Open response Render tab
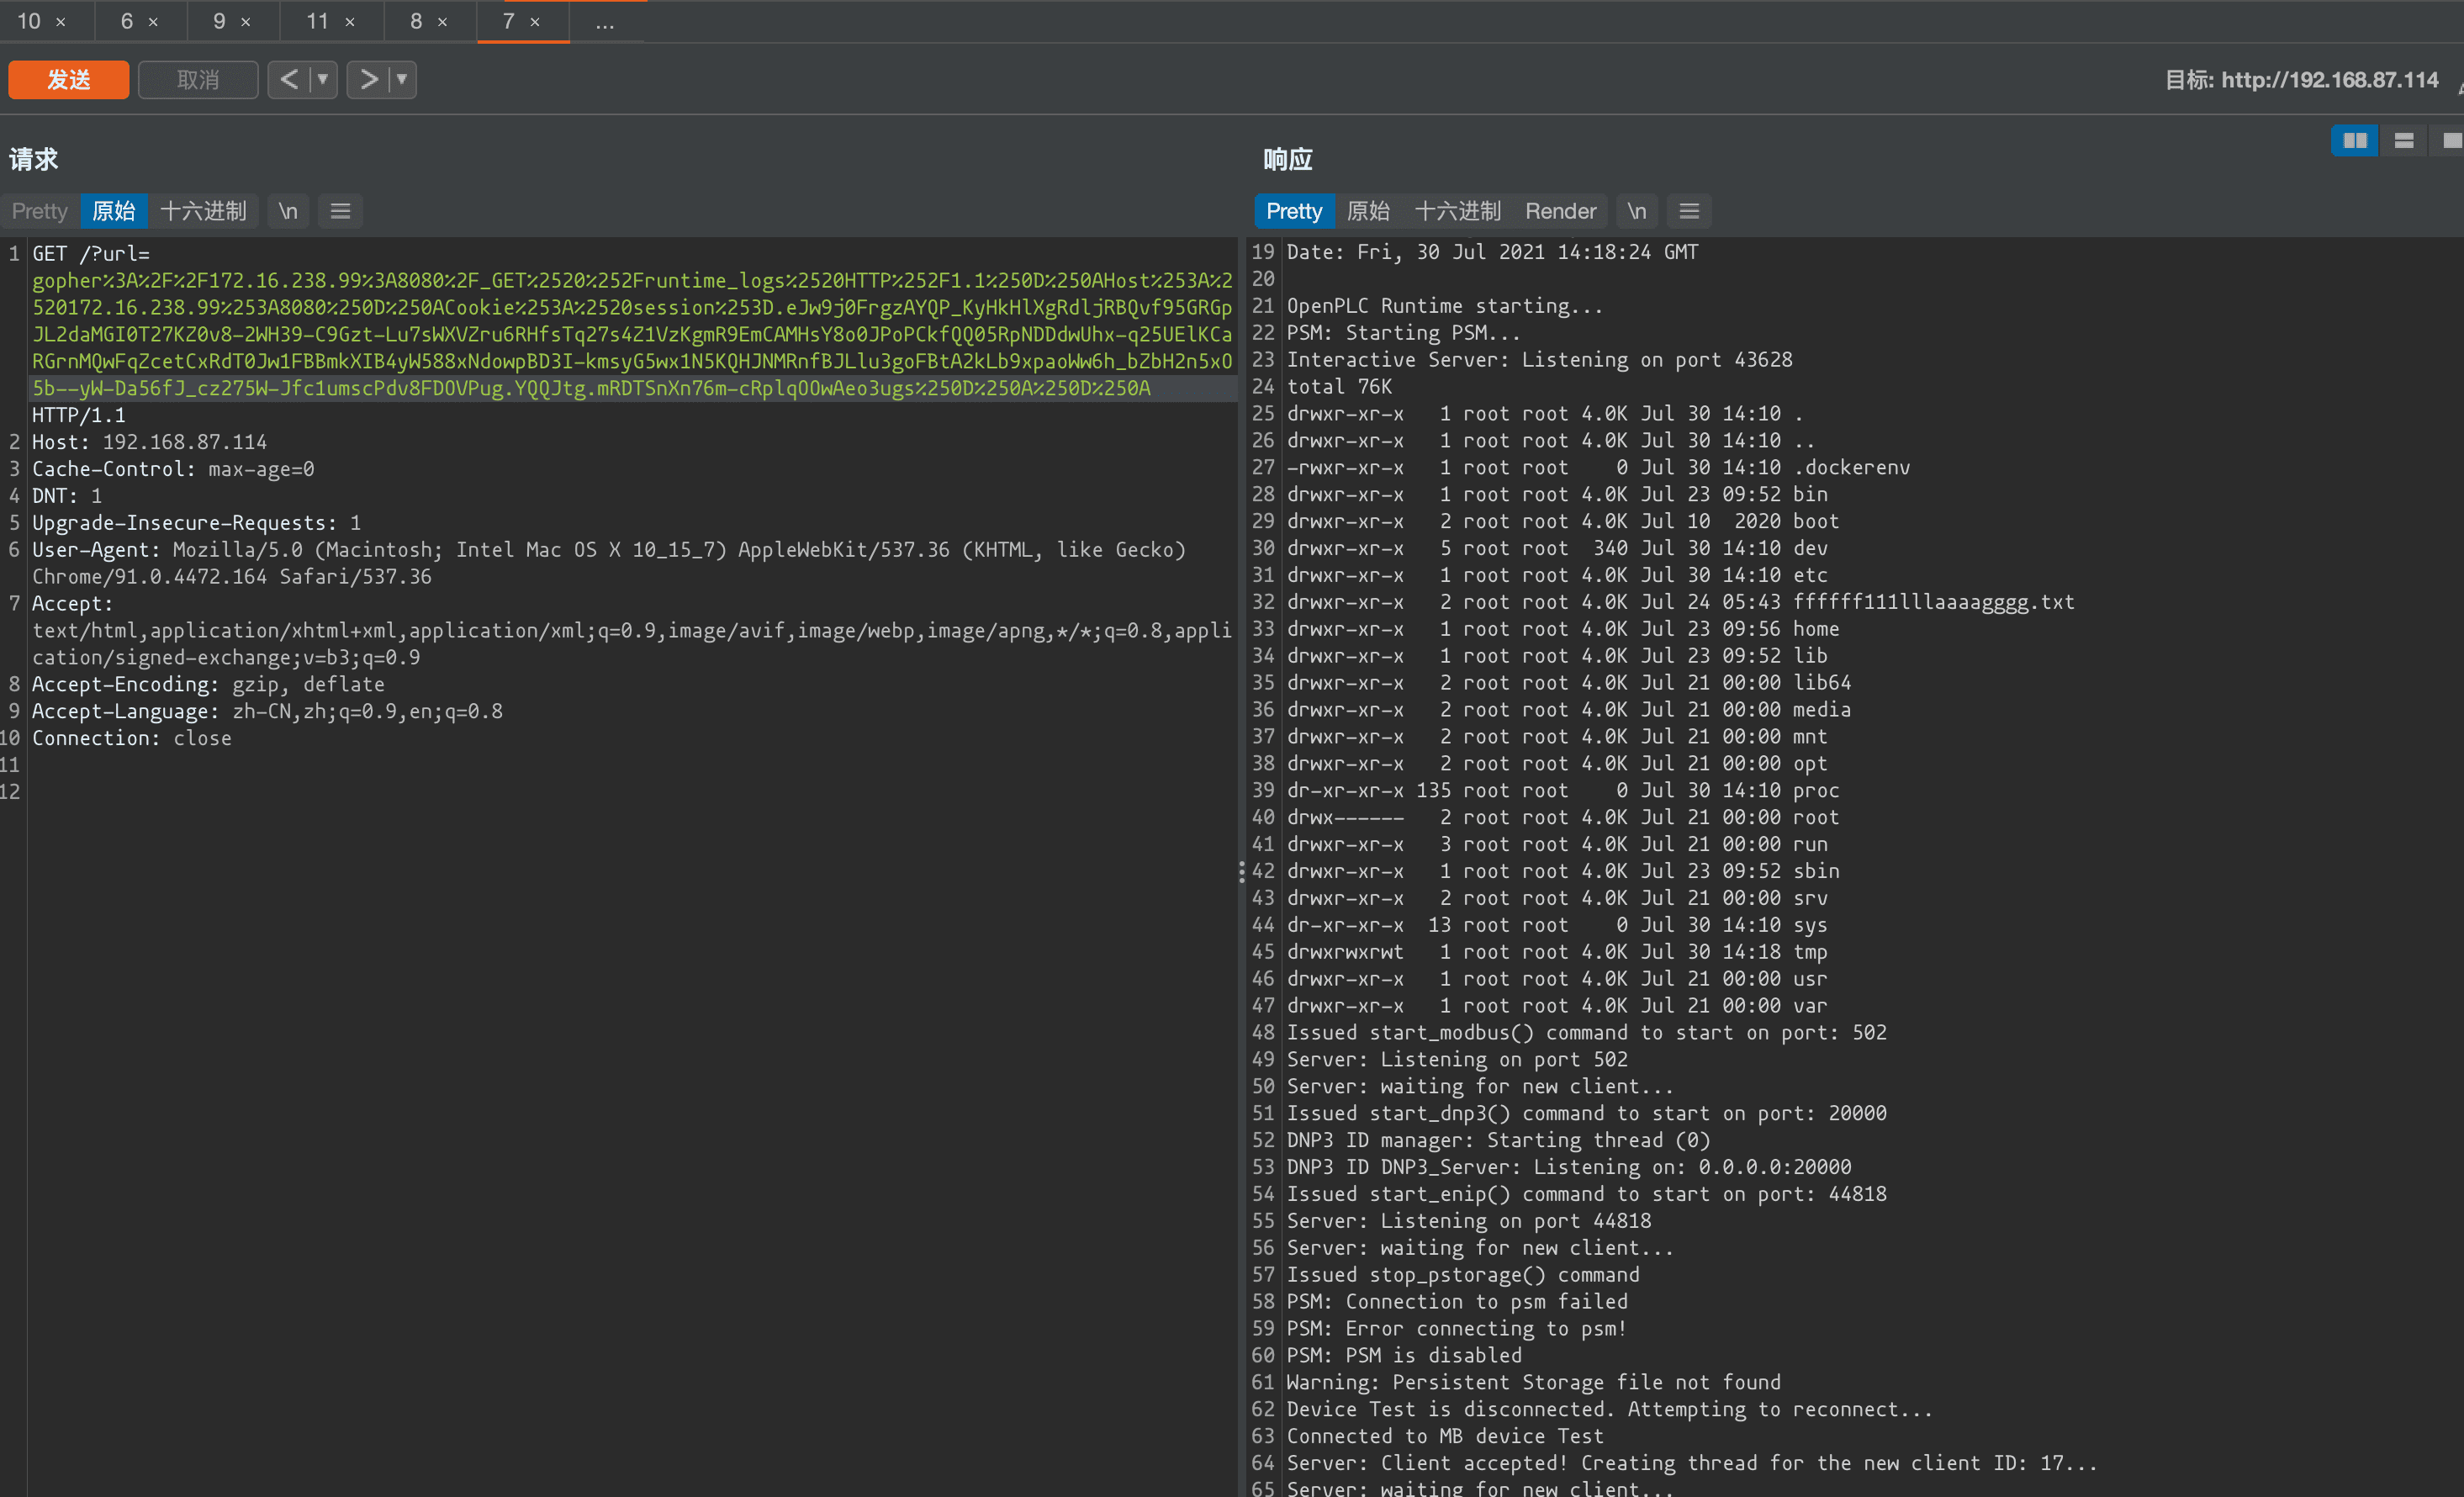Viewport: 2464px width, 1497px height. (1560, 211)
